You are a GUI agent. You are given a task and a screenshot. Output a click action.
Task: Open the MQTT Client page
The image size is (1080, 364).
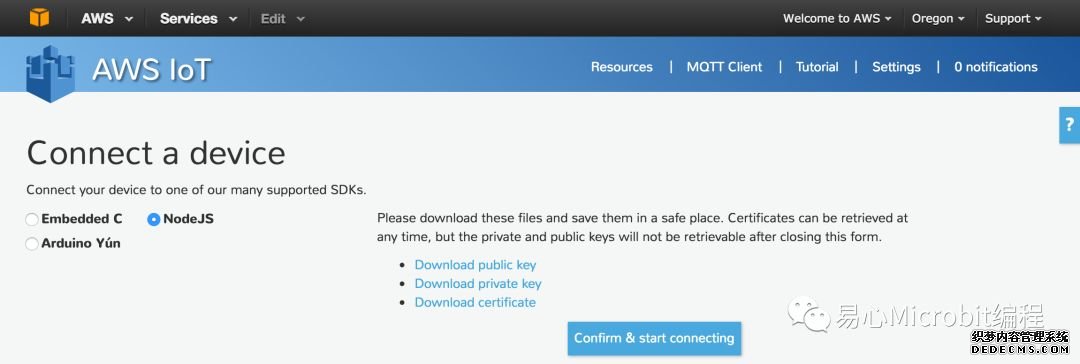click(725, 67)
